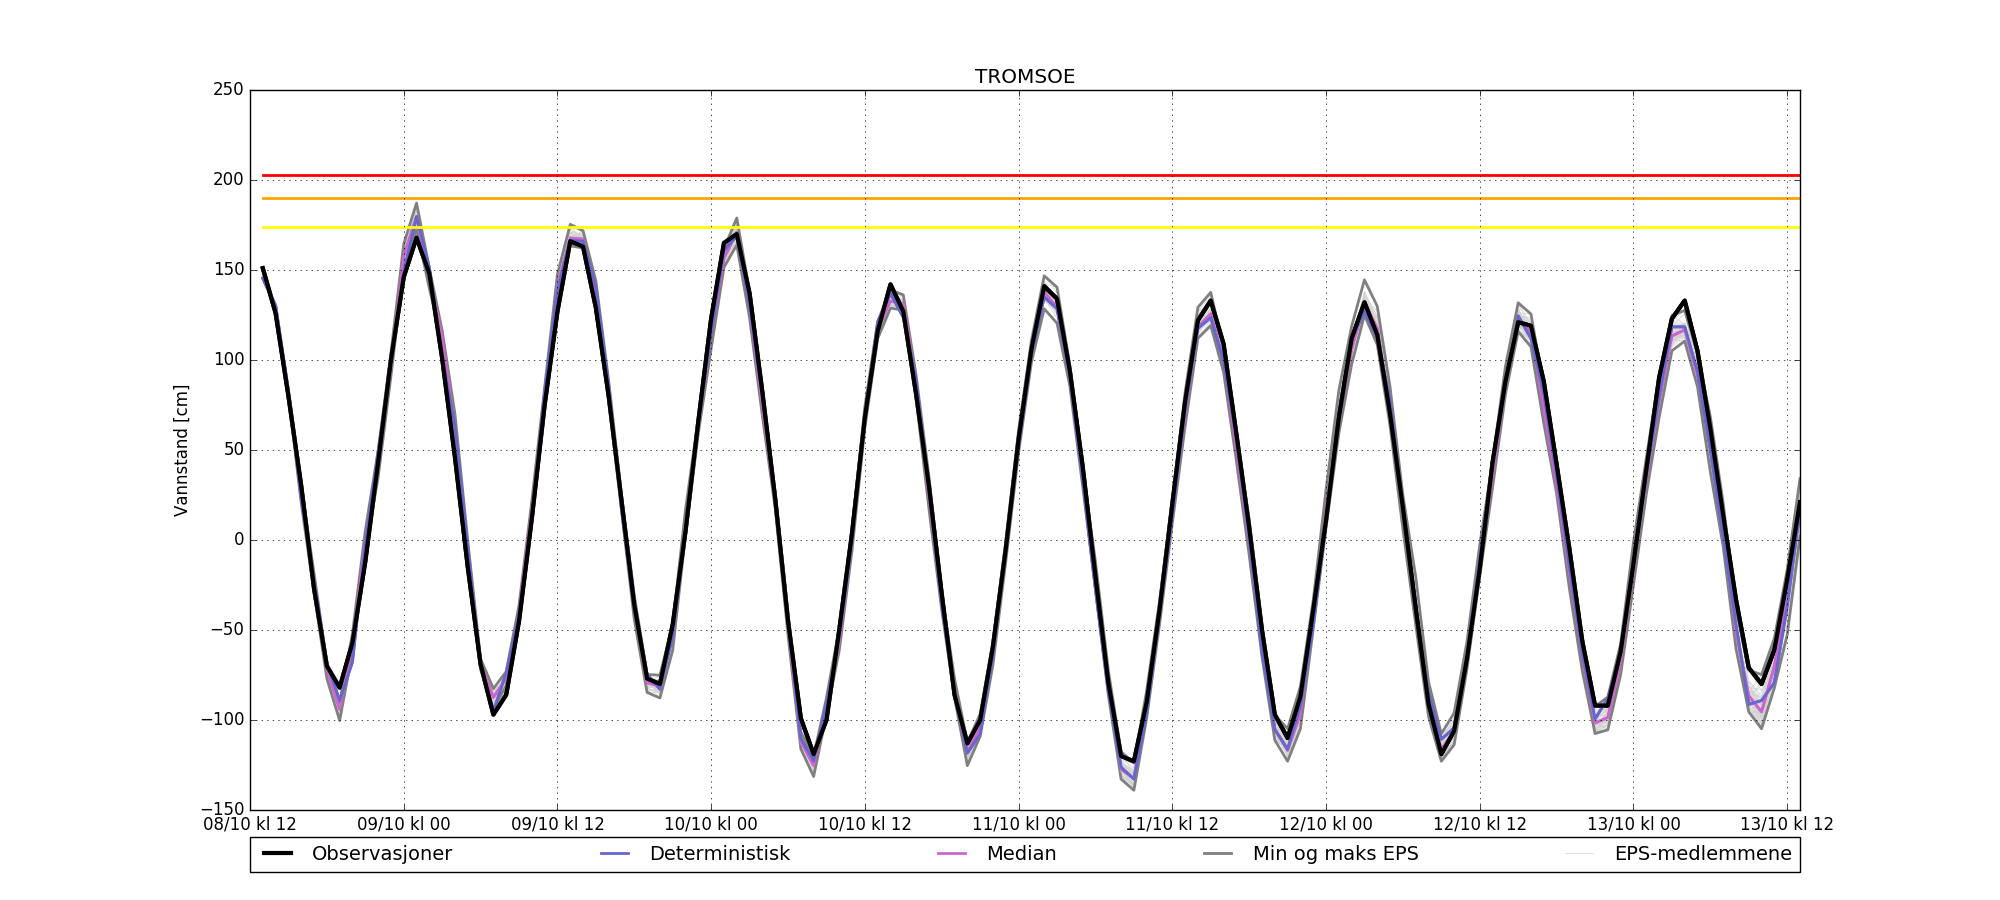The image size is (2000, 900).
Task: Select the EPS-medlemmene legend label
Action: (x=1702, y=854)
